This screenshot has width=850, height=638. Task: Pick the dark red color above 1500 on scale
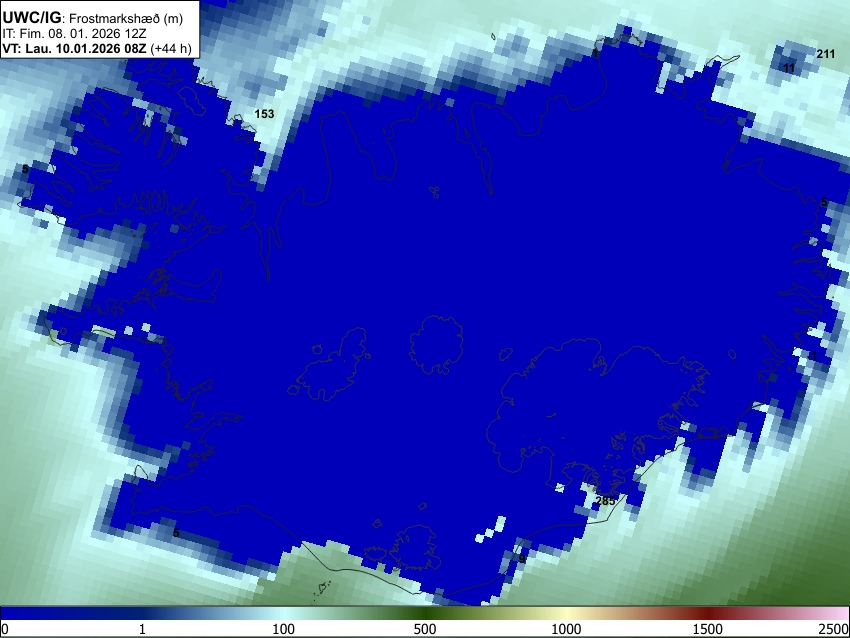(x=707, y=614)
